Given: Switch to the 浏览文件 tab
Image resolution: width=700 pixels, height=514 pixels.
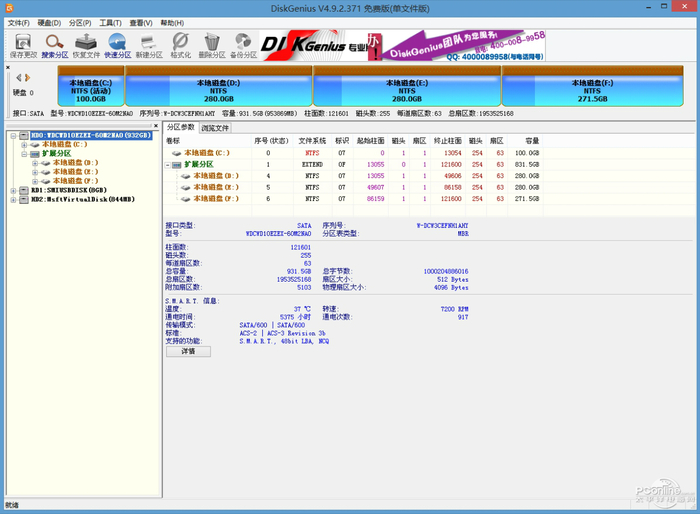Looking at the screenshot, I should click(x=215, y=128).
